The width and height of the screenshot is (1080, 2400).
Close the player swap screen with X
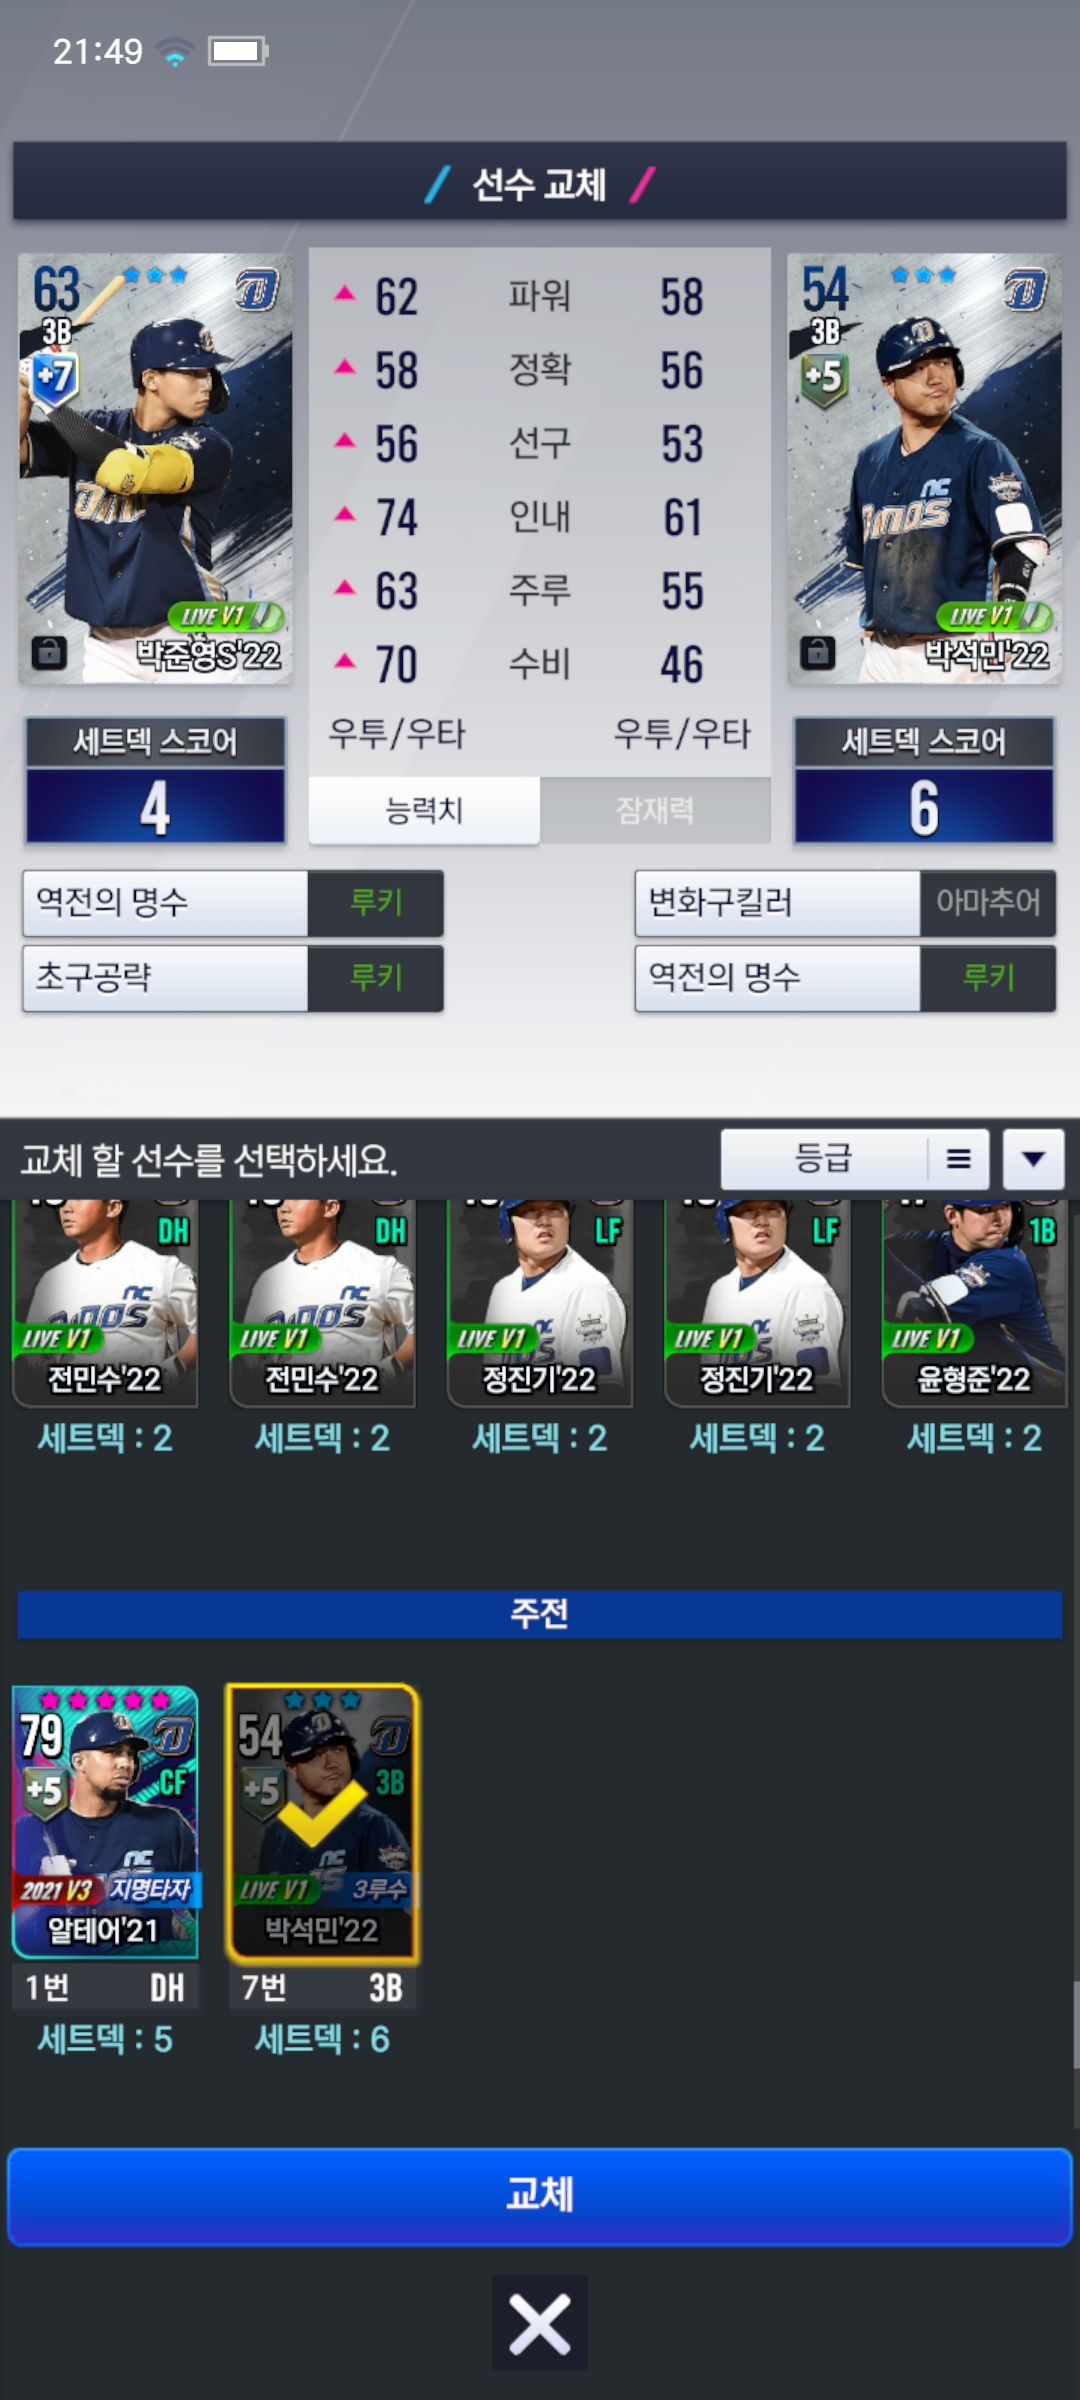(540, 2323)
